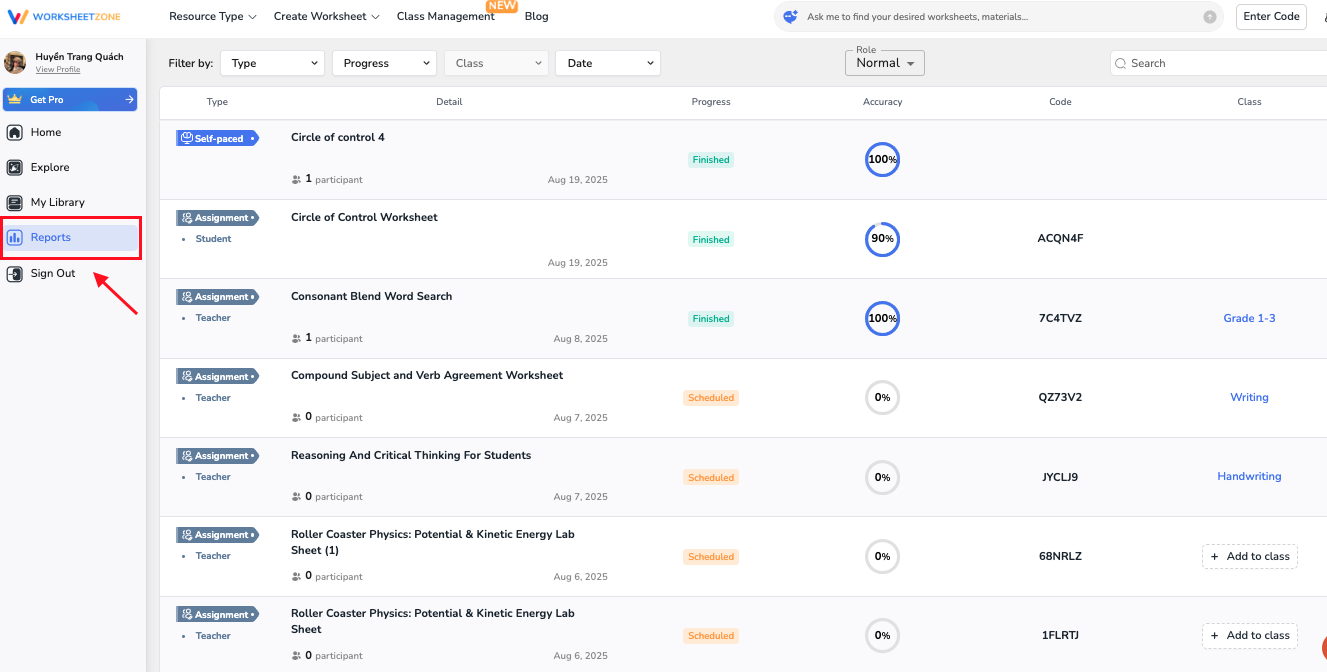The image size is (1327, 672).
Task: Click the Self-paced badge on Circle of control 4
Action: 217,138
